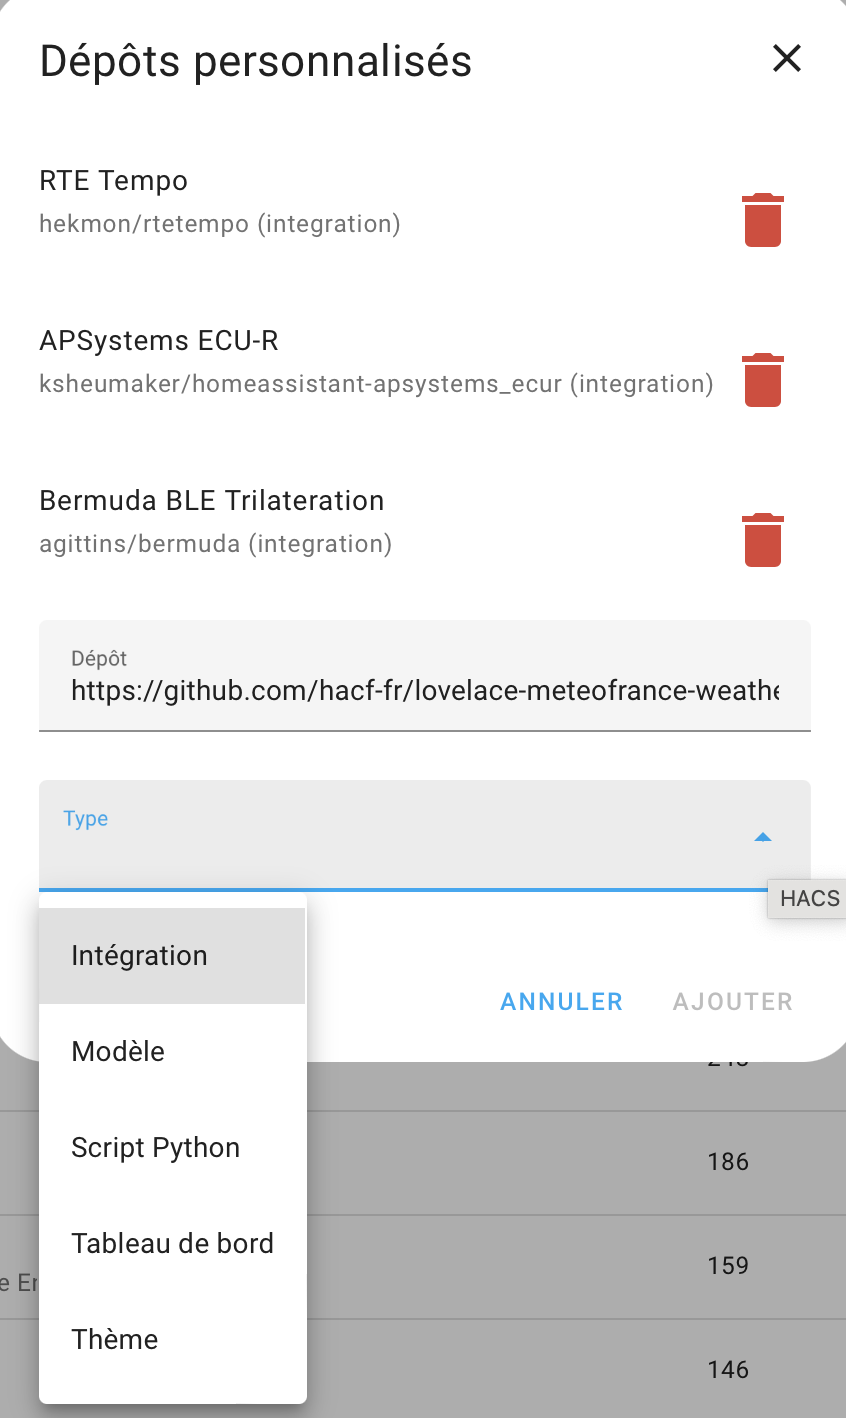Focus the Dépôt URL input field
Screen dimensions: 846x1418
click(425, 675)
